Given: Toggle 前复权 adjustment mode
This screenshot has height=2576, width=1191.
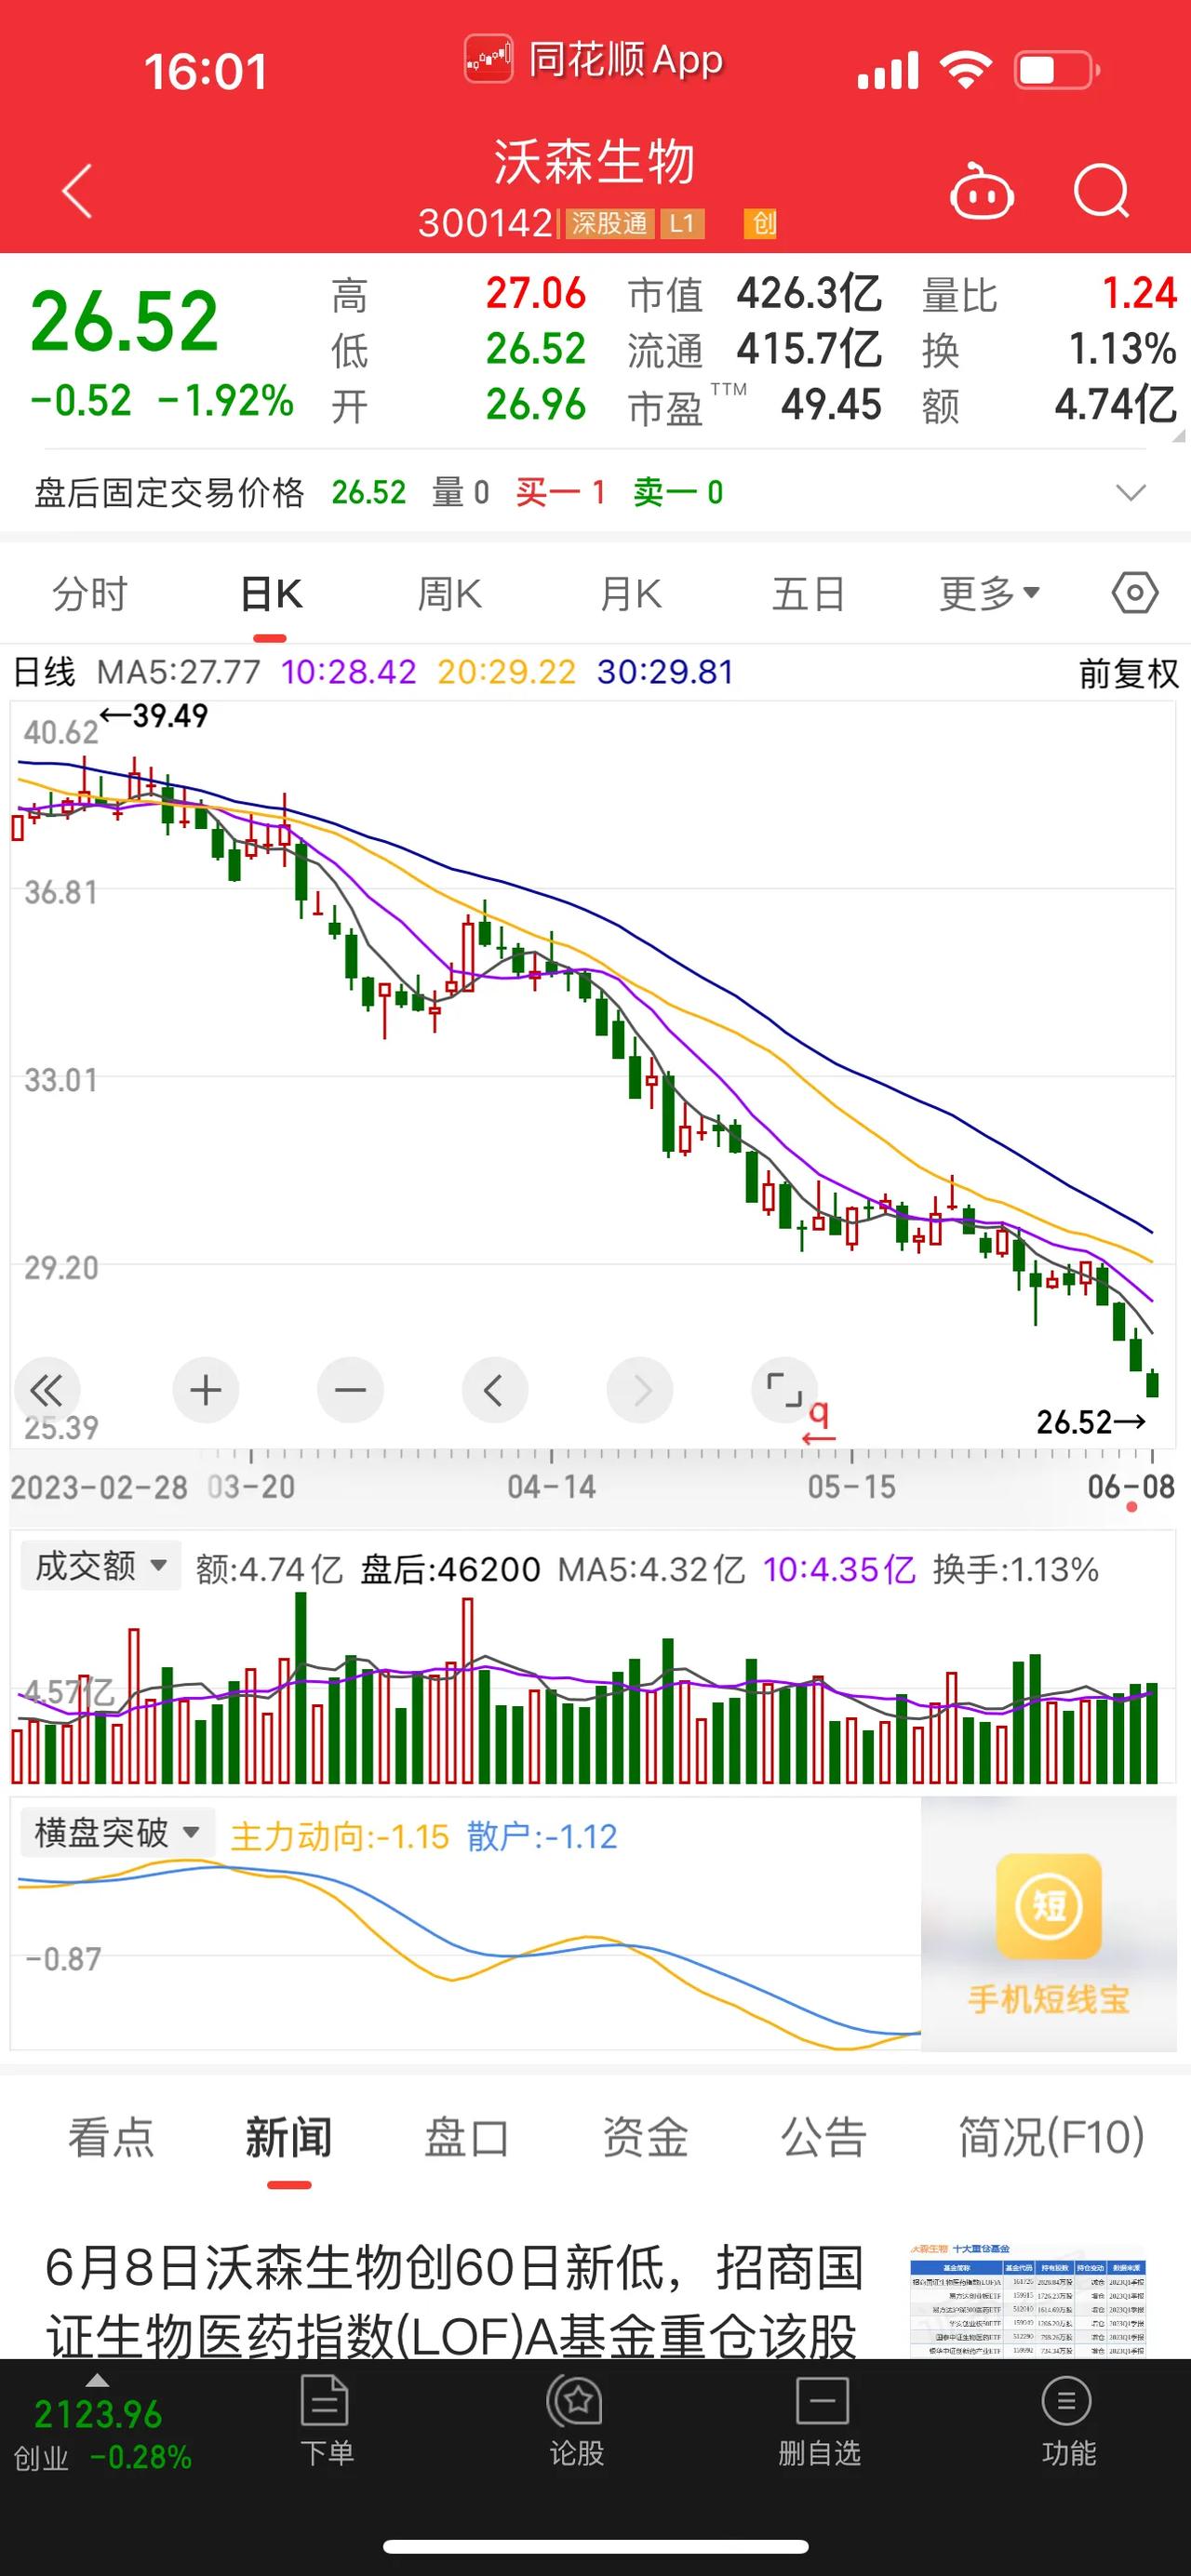Looking at the screenshot, I should pyautogui.click(x=1129, y=673).
